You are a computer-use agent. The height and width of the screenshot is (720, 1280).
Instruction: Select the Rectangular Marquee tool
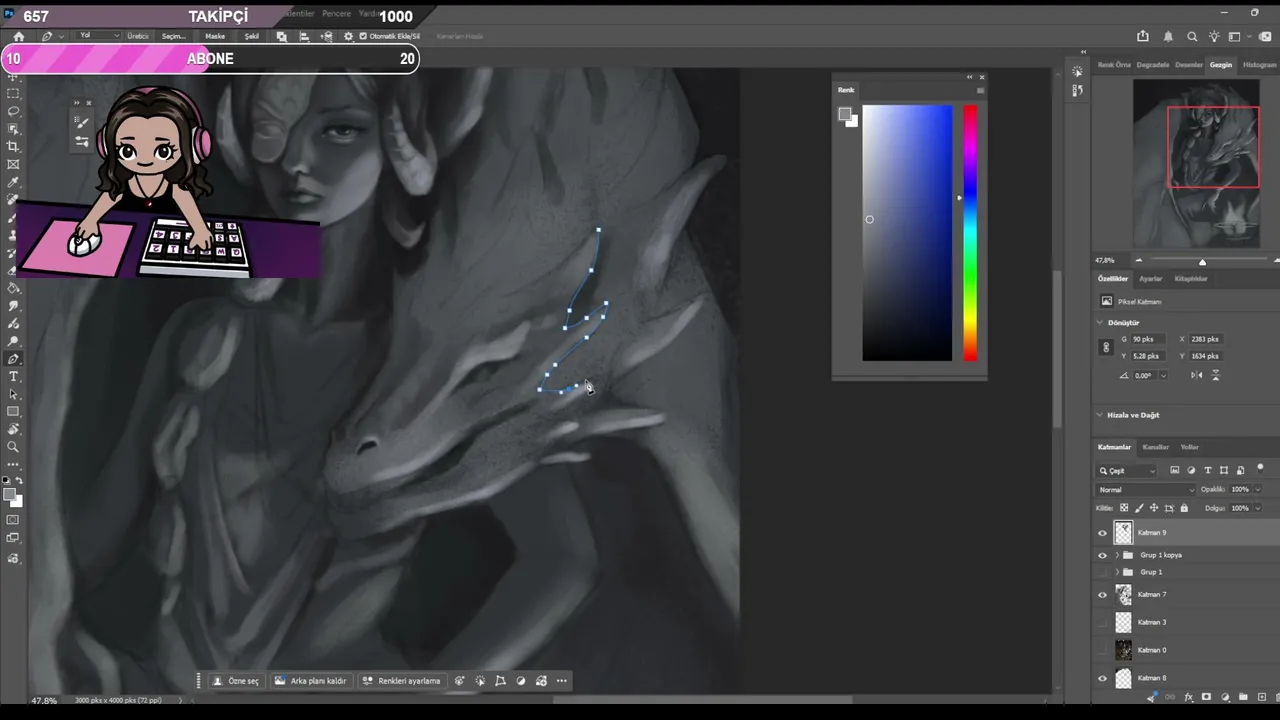click(13, 93)
